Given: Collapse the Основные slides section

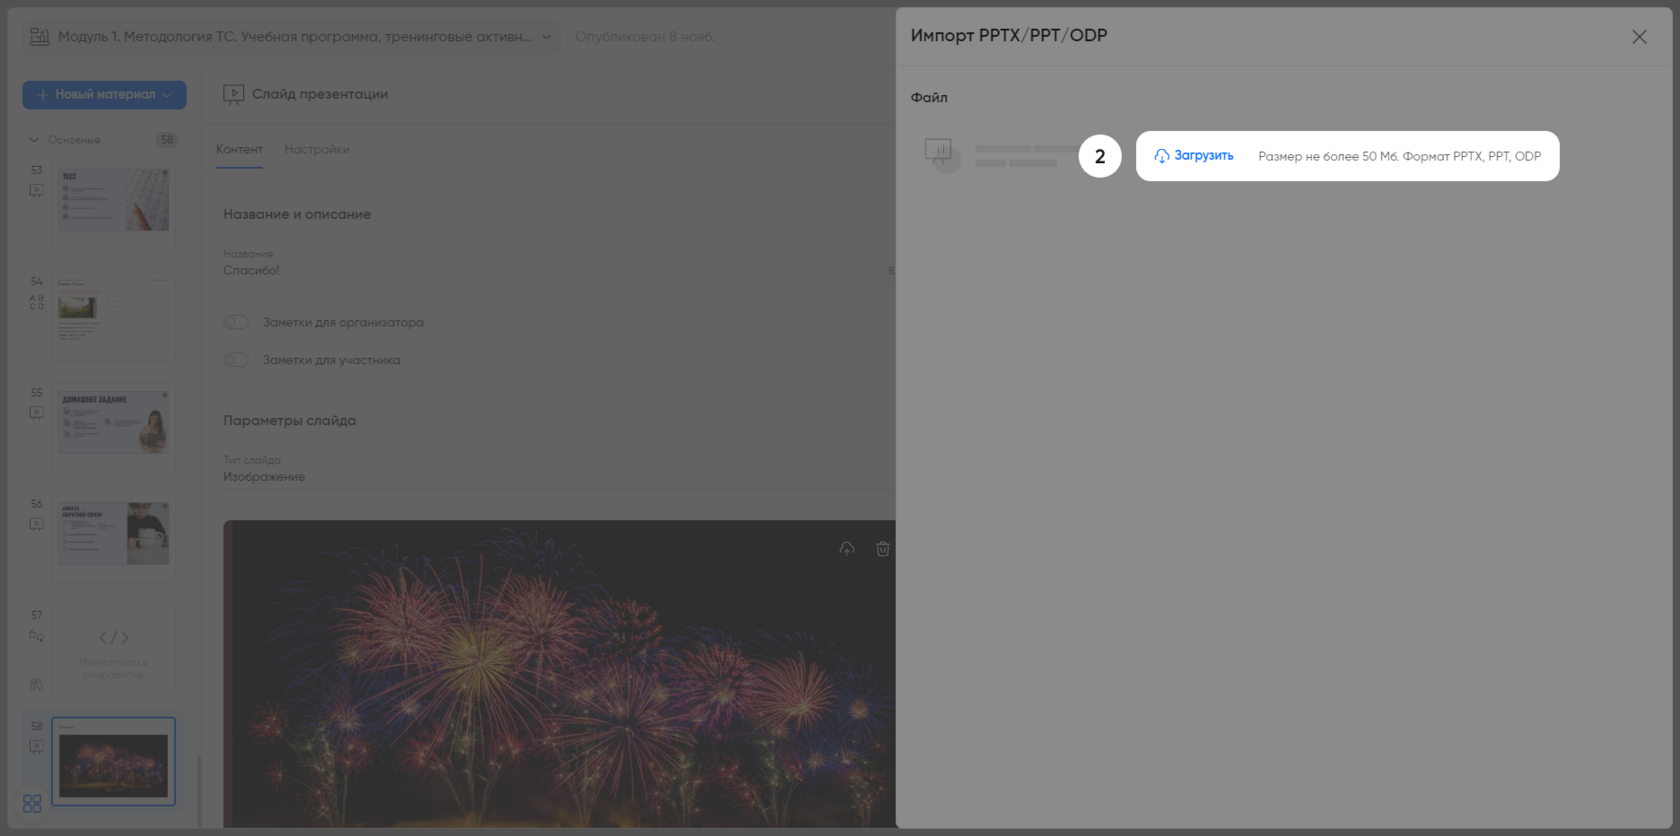Looking at the screenshot, I should [x=34, y=140].
